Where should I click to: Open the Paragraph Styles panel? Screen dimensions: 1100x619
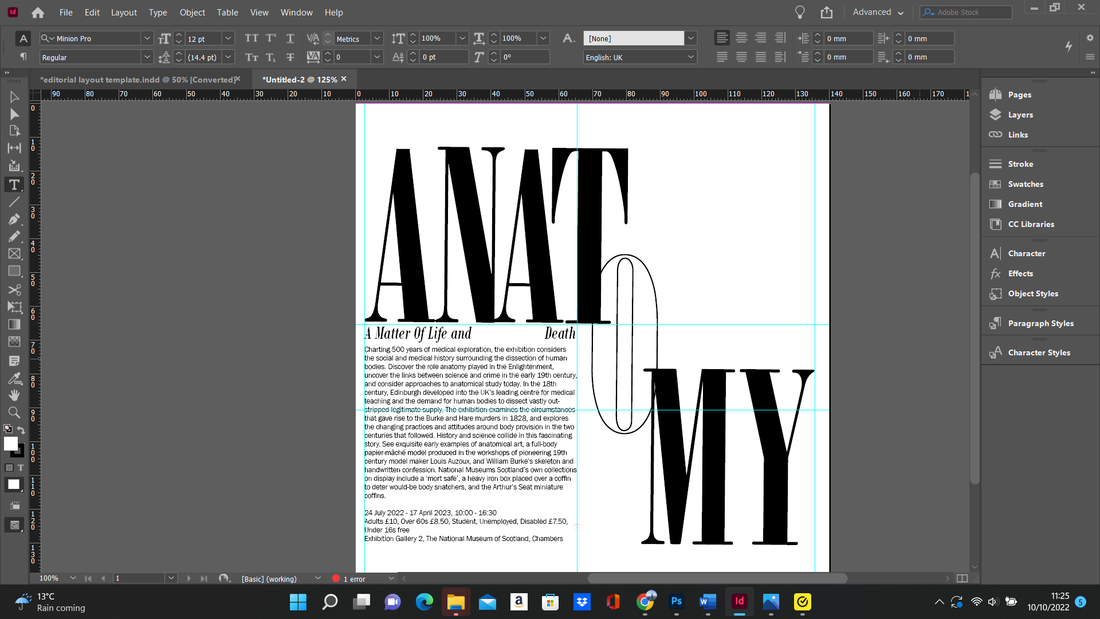1040,324
